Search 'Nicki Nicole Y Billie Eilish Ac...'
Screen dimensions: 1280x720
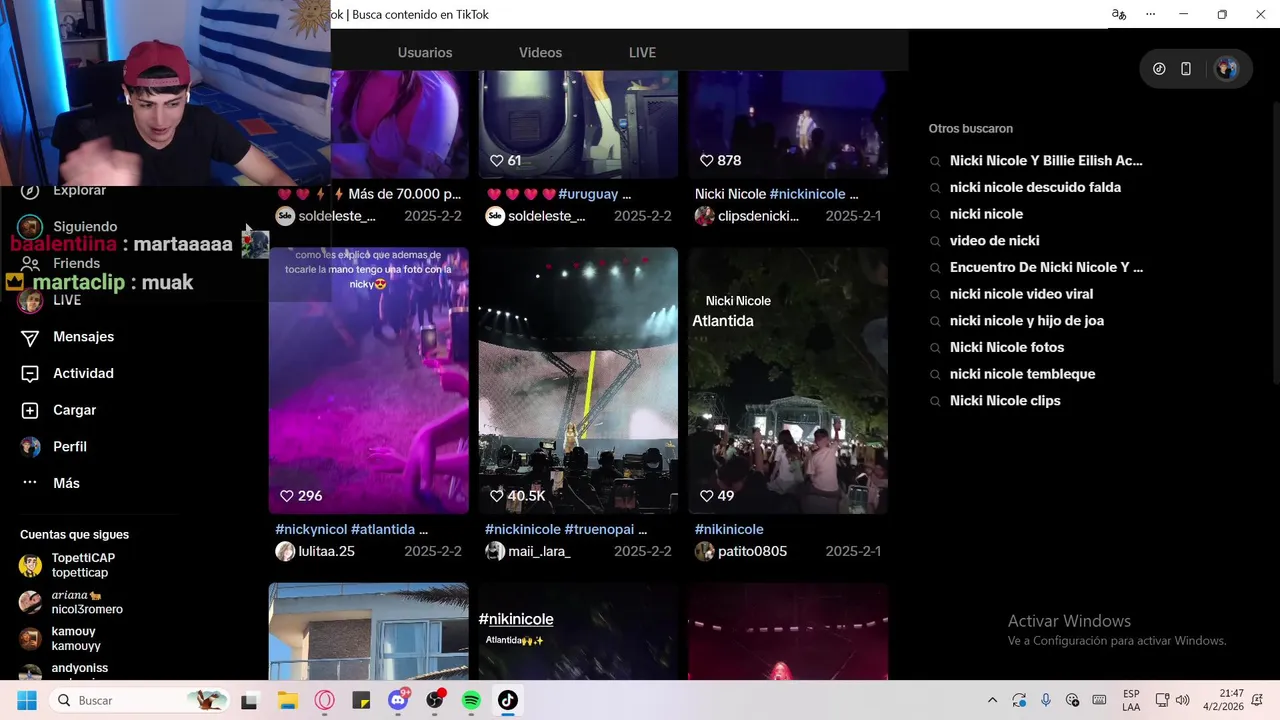pos(1046,161)
